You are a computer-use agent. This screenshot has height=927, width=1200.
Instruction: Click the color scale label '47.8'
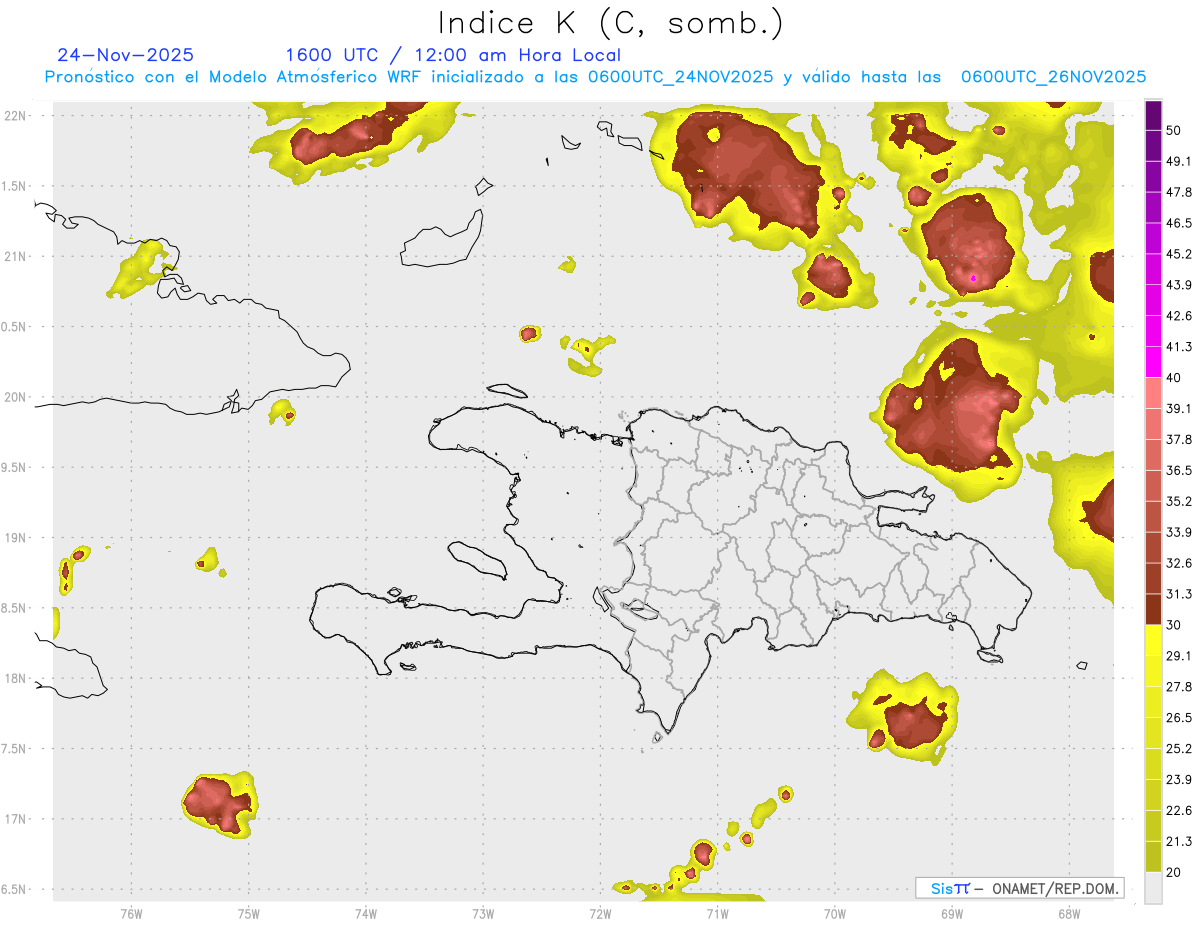pos(1179,192)
